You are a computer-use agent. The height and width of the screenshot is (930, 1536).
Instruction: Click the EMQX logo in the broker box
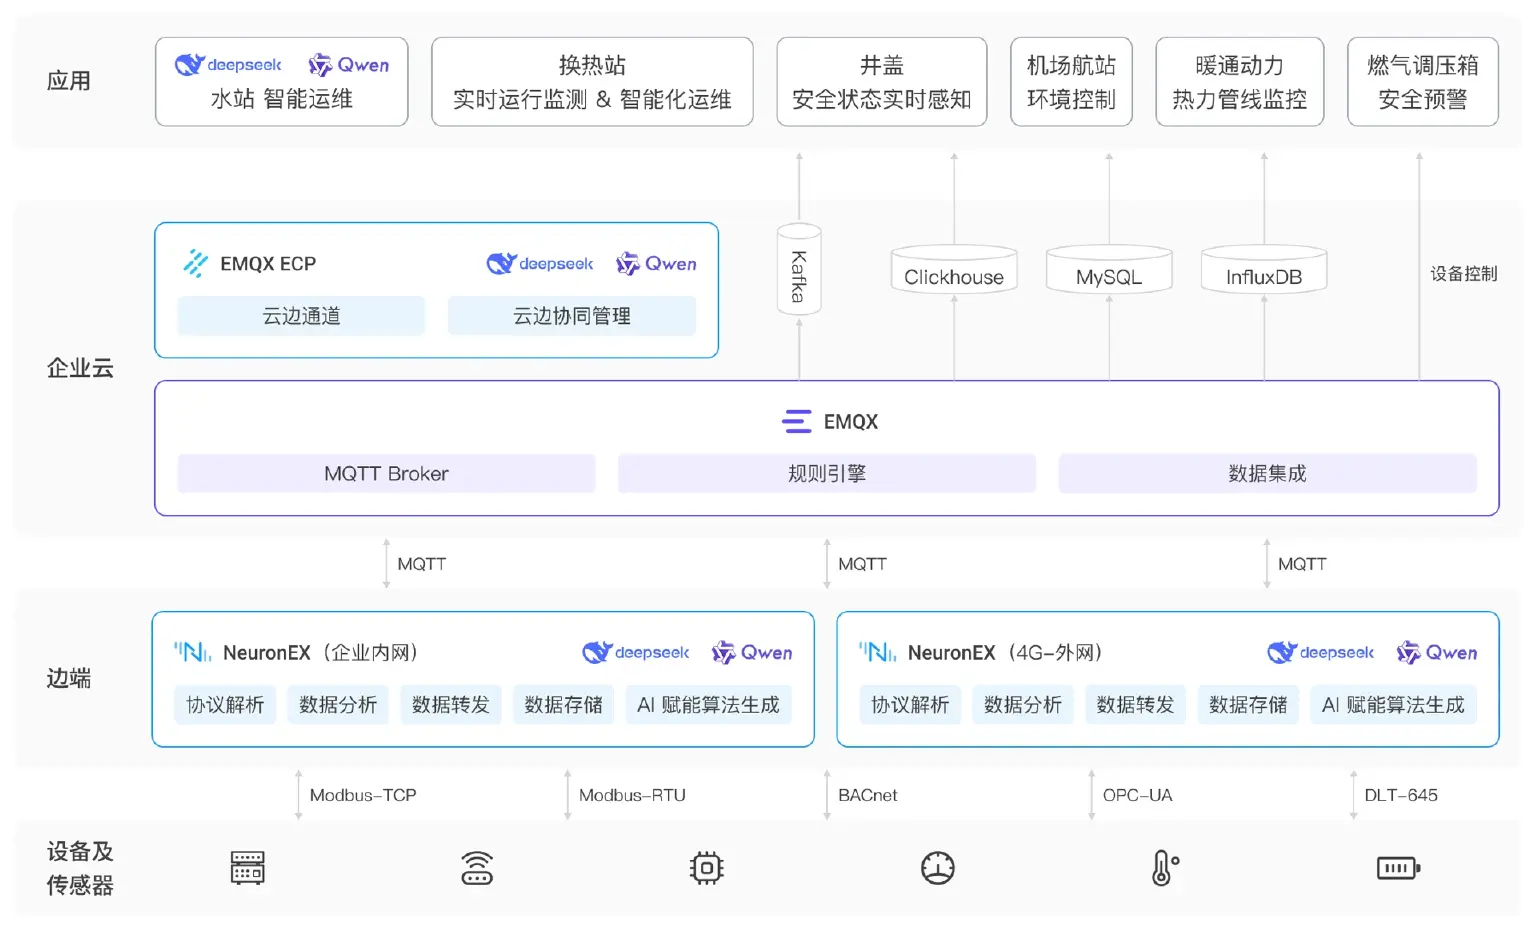coord(797,422)
